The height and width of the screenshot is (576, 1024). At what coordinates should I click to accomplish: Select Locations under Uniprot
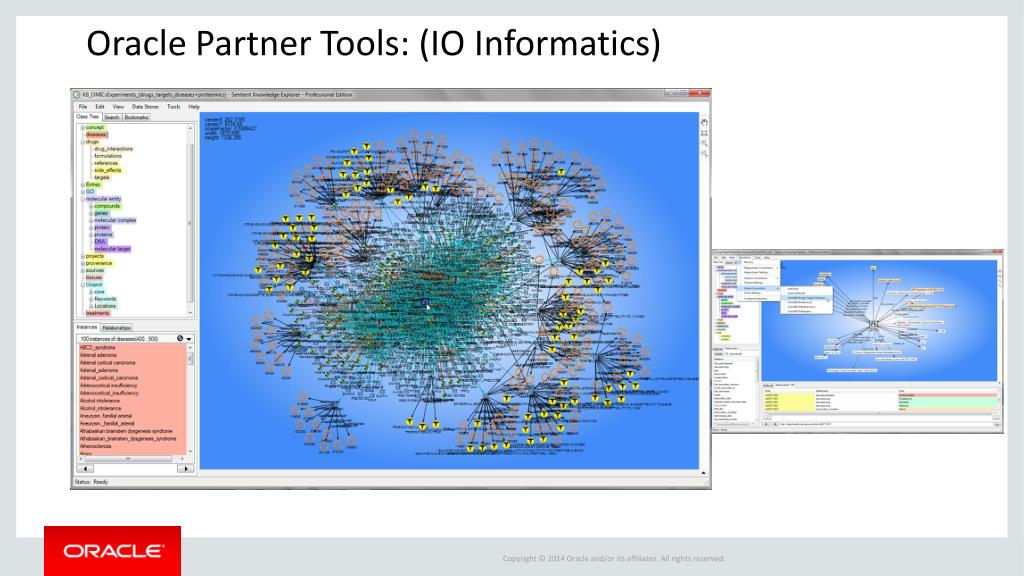[105, 306]
